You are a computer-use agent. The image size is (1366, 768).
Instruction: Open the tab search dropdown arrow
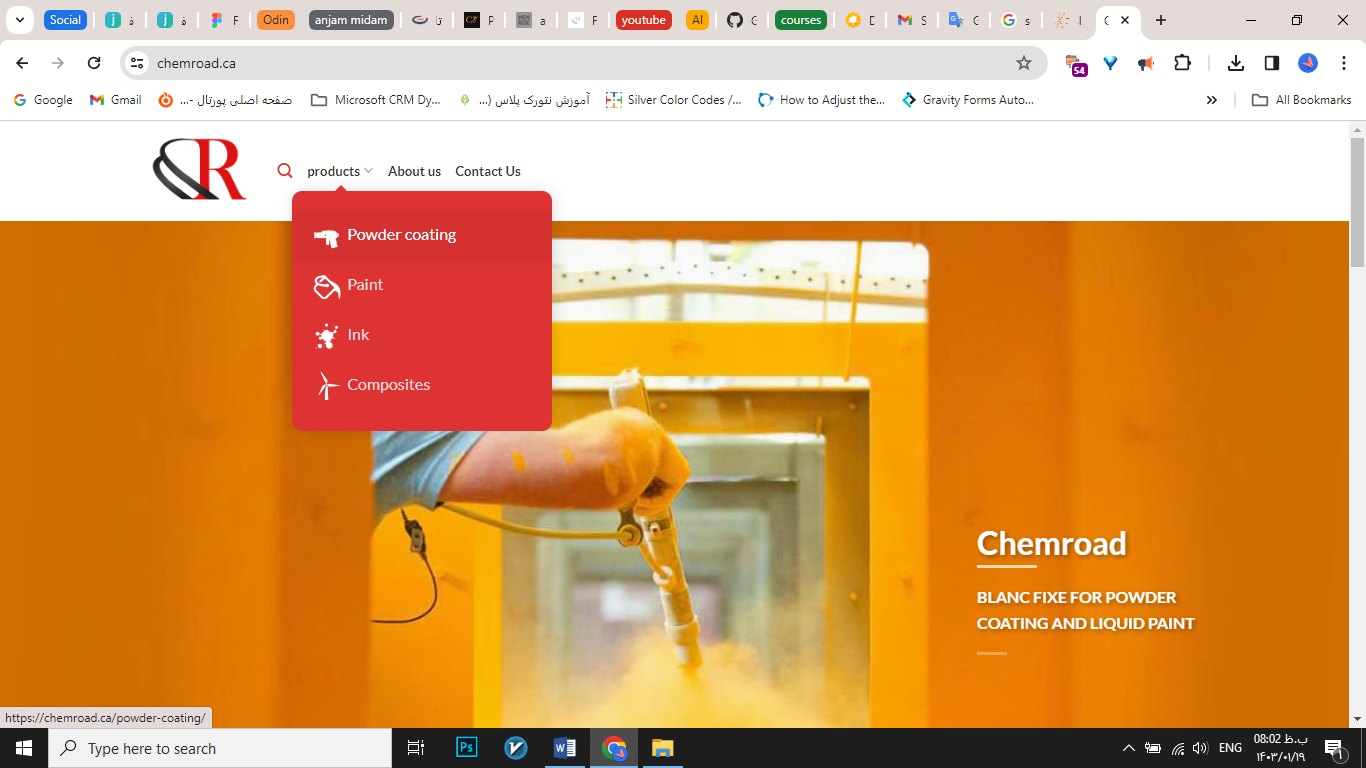click(19, 20)
